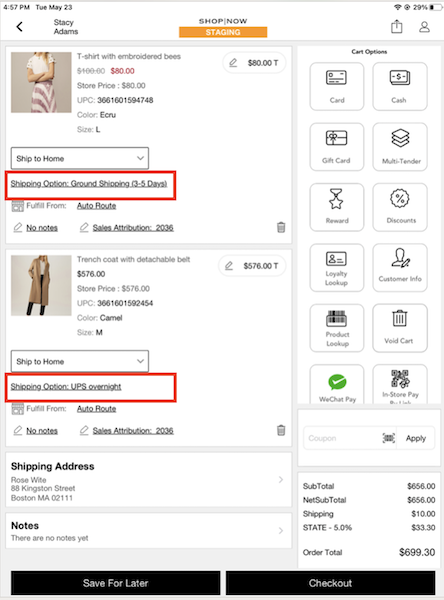Edit the $576.00 T price
This screenshot has width=444, height=600.
pos(252,266)
